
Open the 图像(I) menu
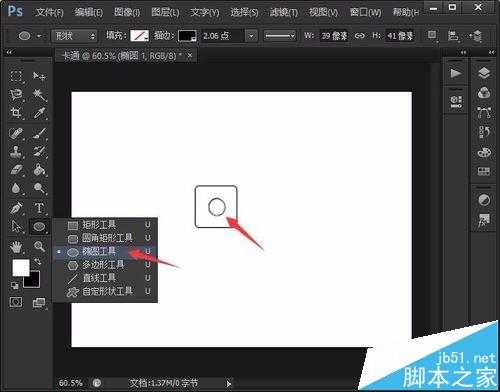pos(127,13)
